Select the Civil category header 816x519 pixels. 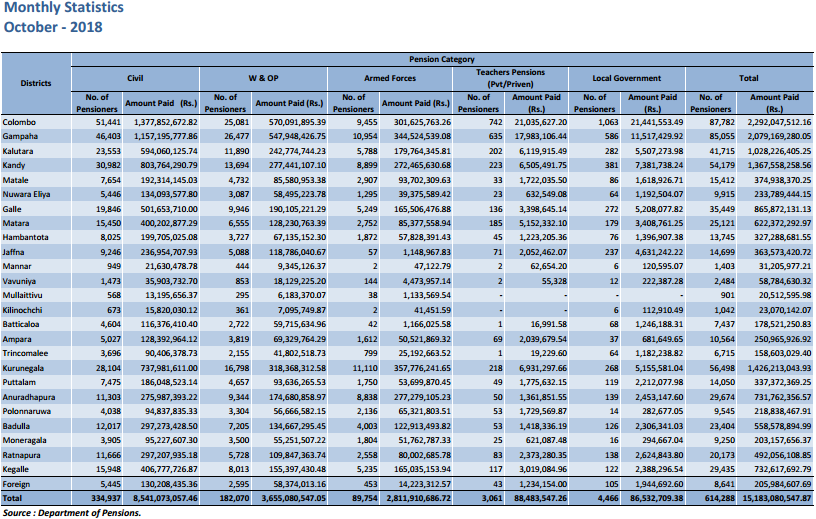pos(135,78)
